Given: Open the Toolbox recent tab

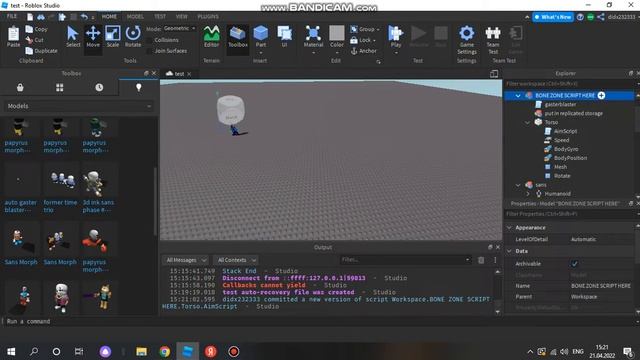Looking at the screenshot, I should point(99,87).
